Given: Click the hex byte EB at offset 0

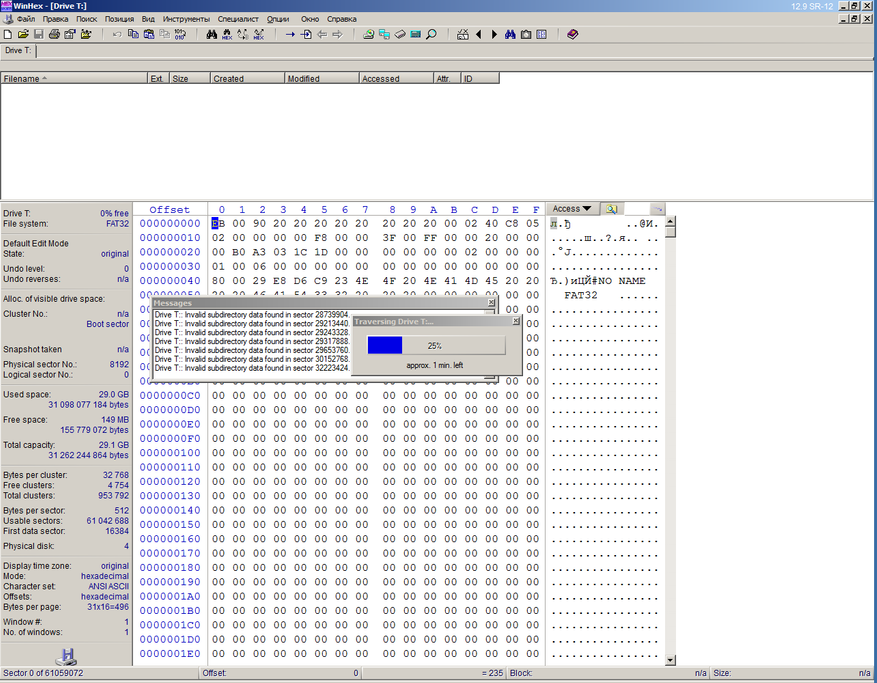Looking at the screenshot, I should click(x=218, y=224).
